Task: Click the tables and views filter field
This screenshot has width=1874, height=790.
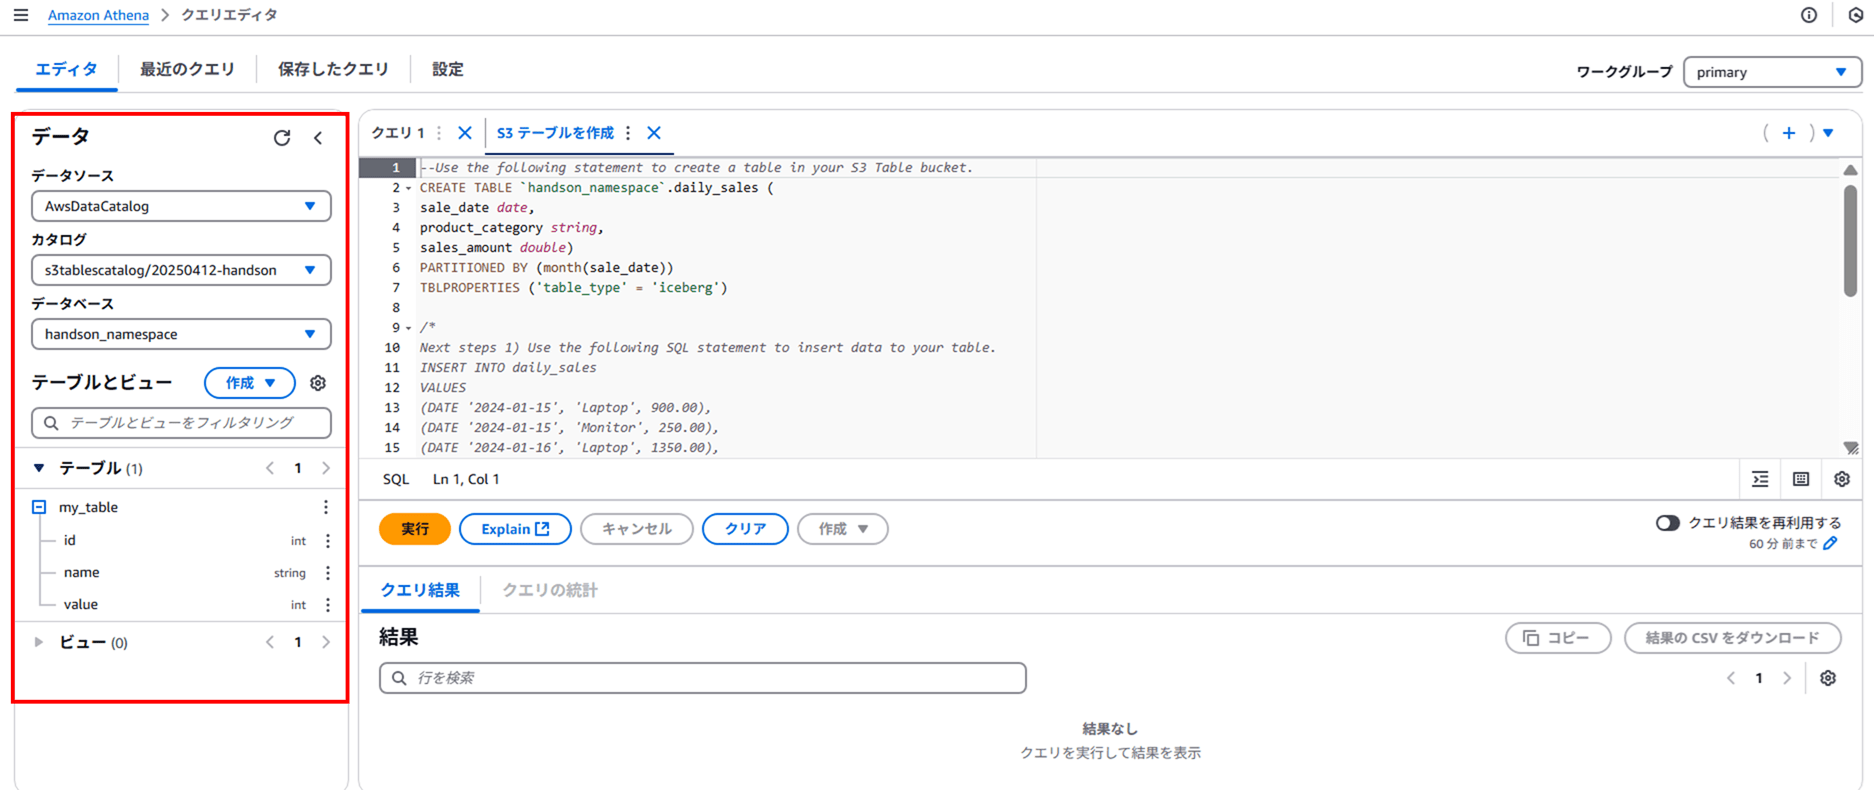Action: tap(181, 423)
